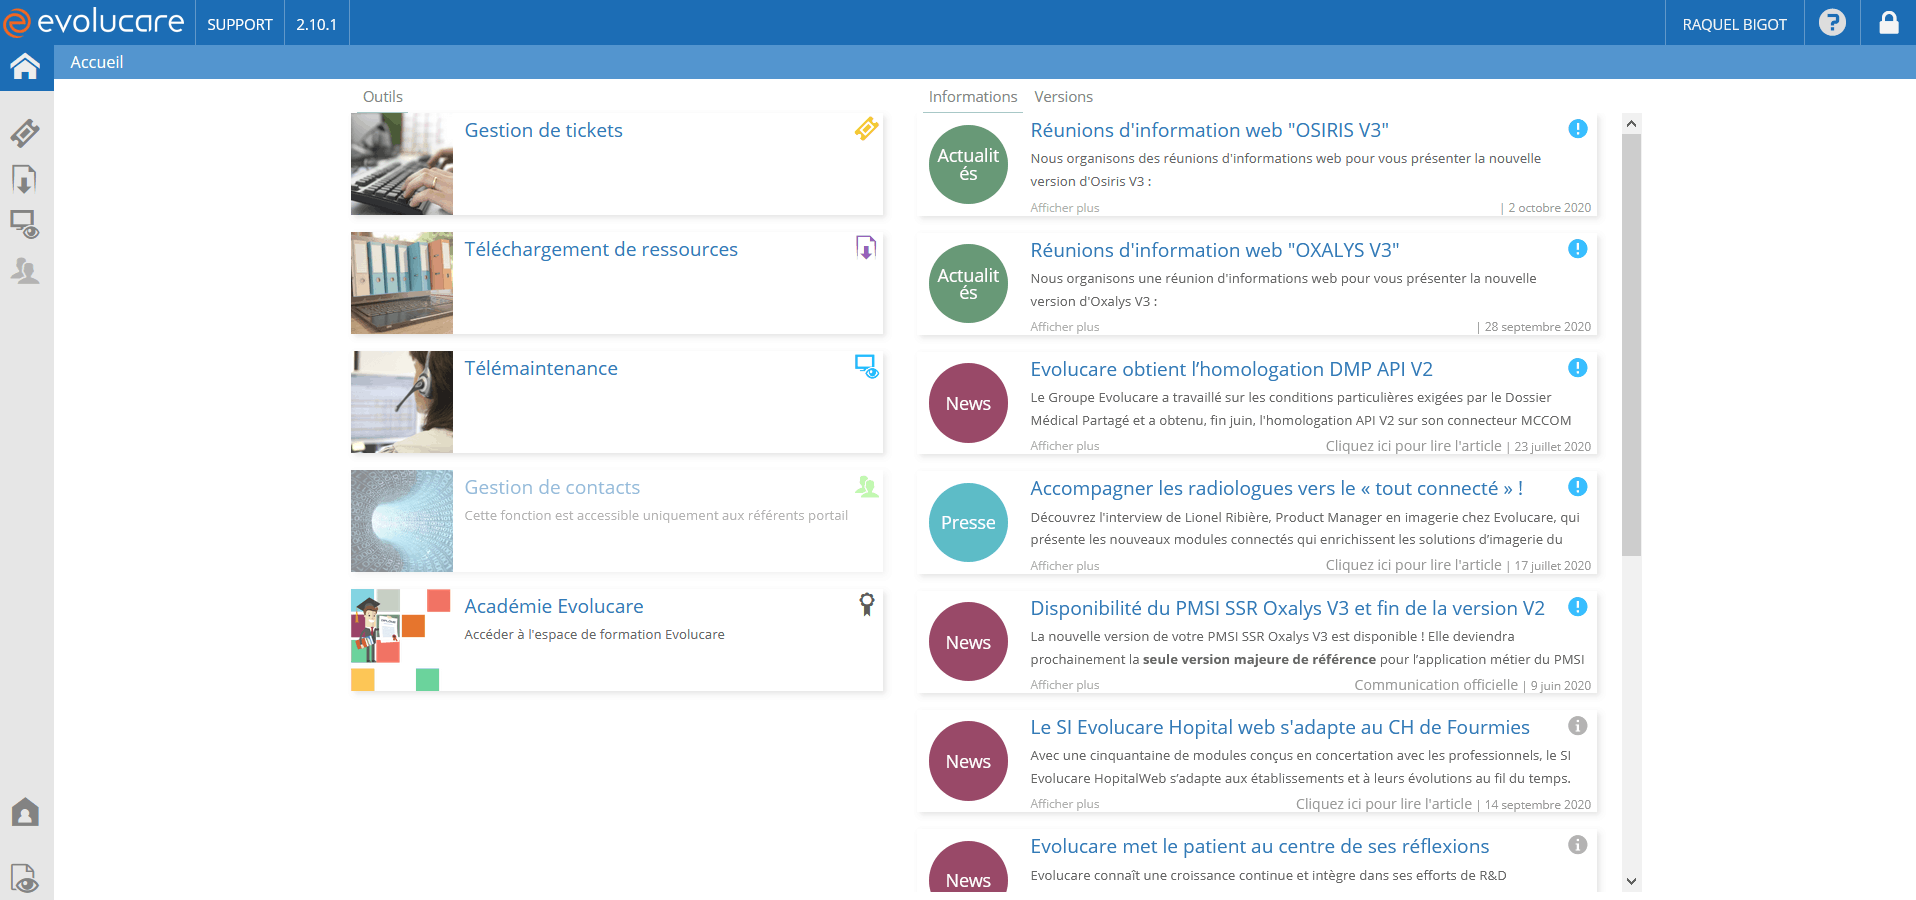Click Actualités badge for OSIRIS V3
1916x900 pixels.
[x=968, y=164]
